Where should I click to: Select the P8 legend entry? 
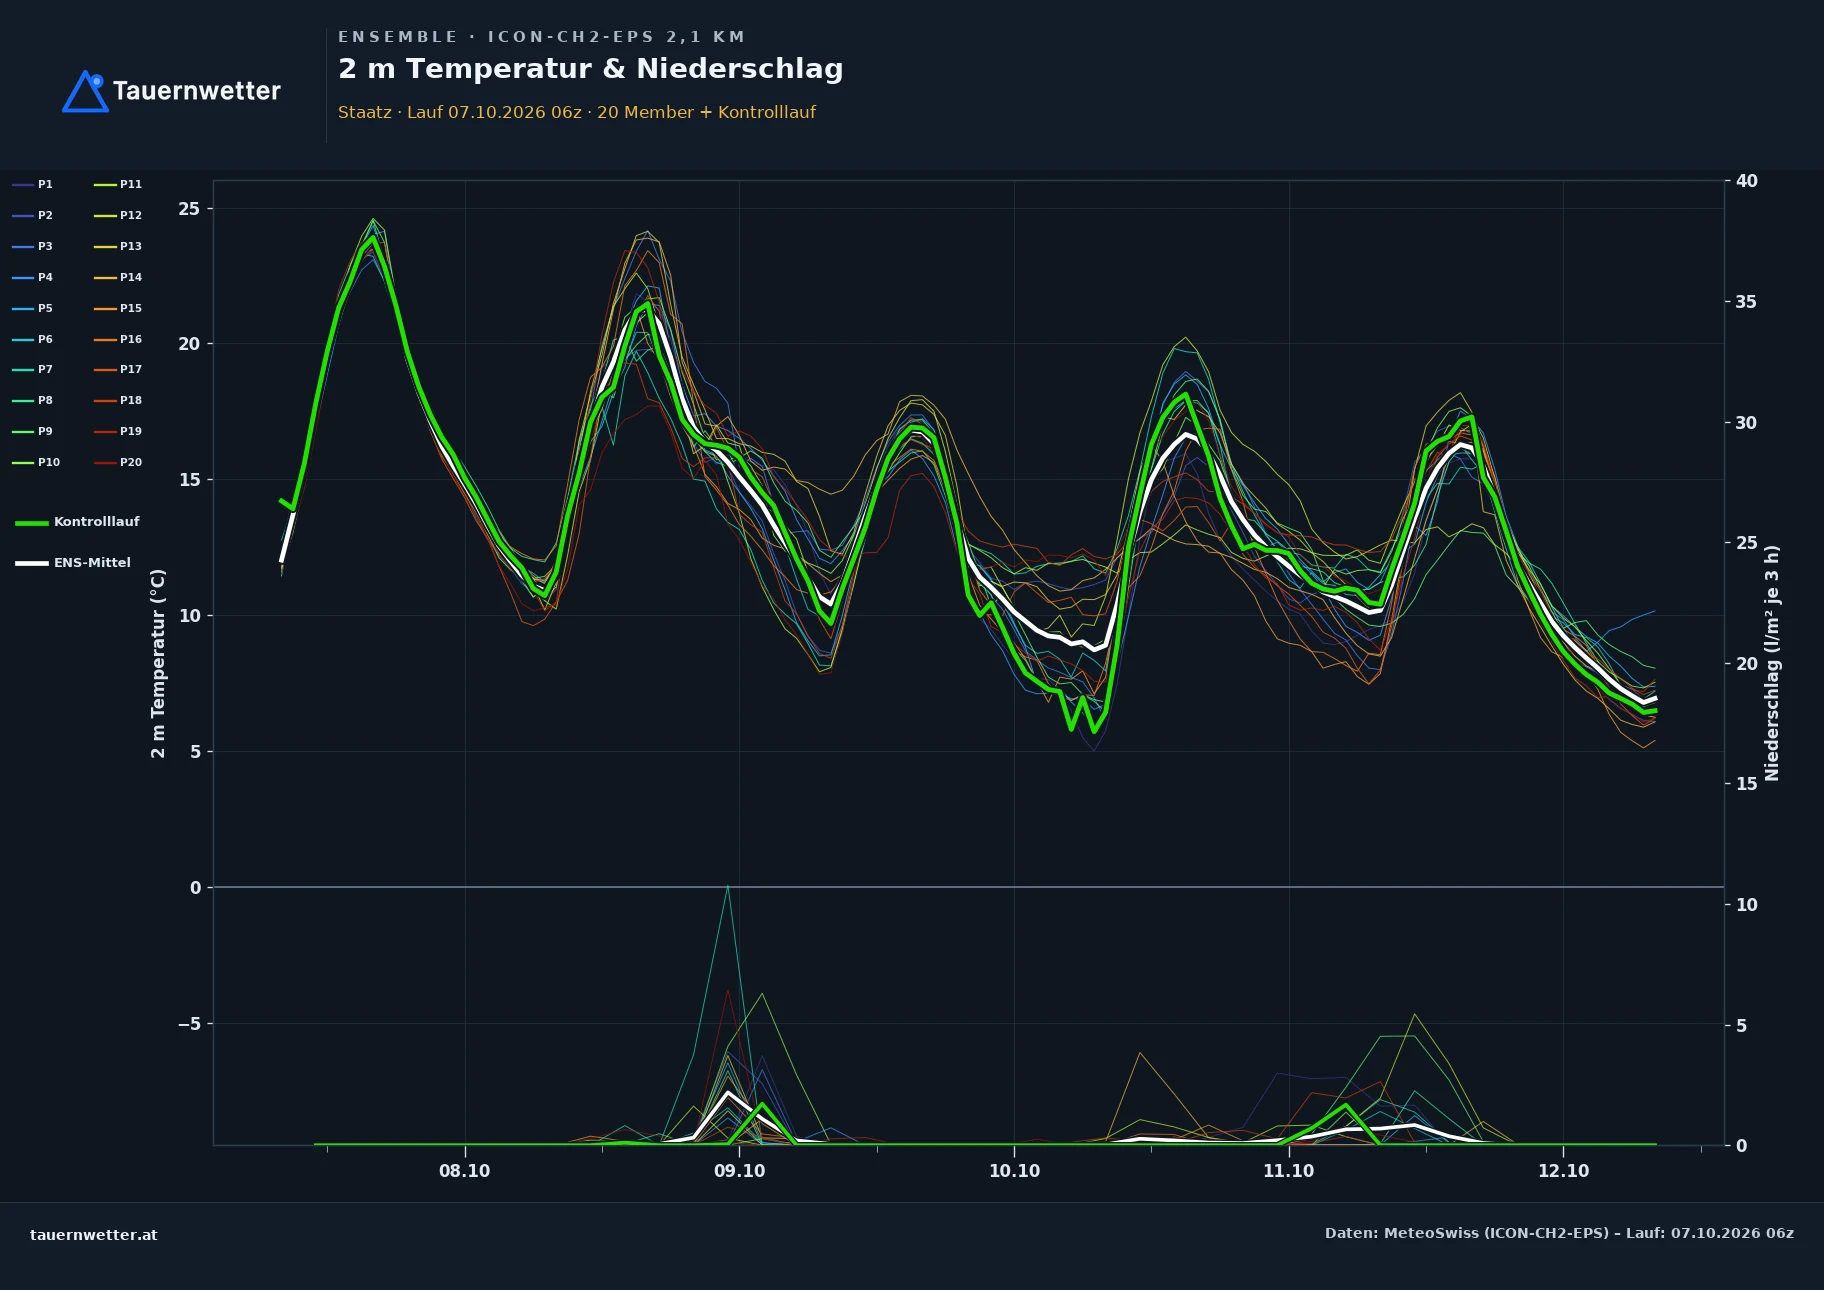pyautogui.click(x=33, y=400)
